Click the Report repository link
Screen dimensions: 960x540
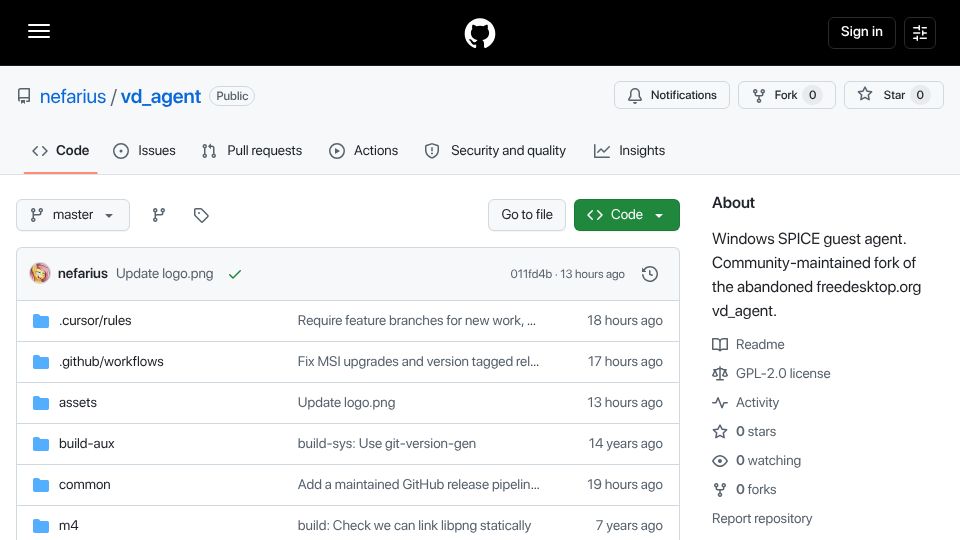(x=762, y=519)
